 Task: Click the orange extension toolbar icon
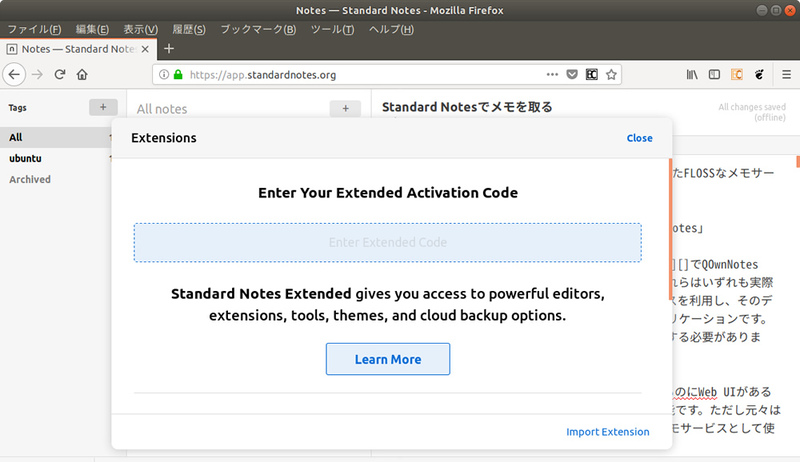(x=737, y=74)
